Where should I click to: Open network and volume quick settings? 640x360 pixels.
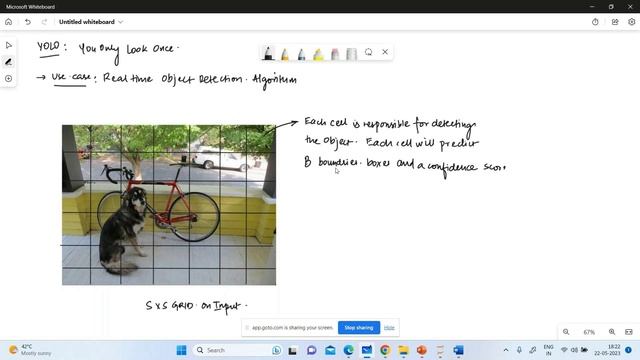click(x=574, y=350)
